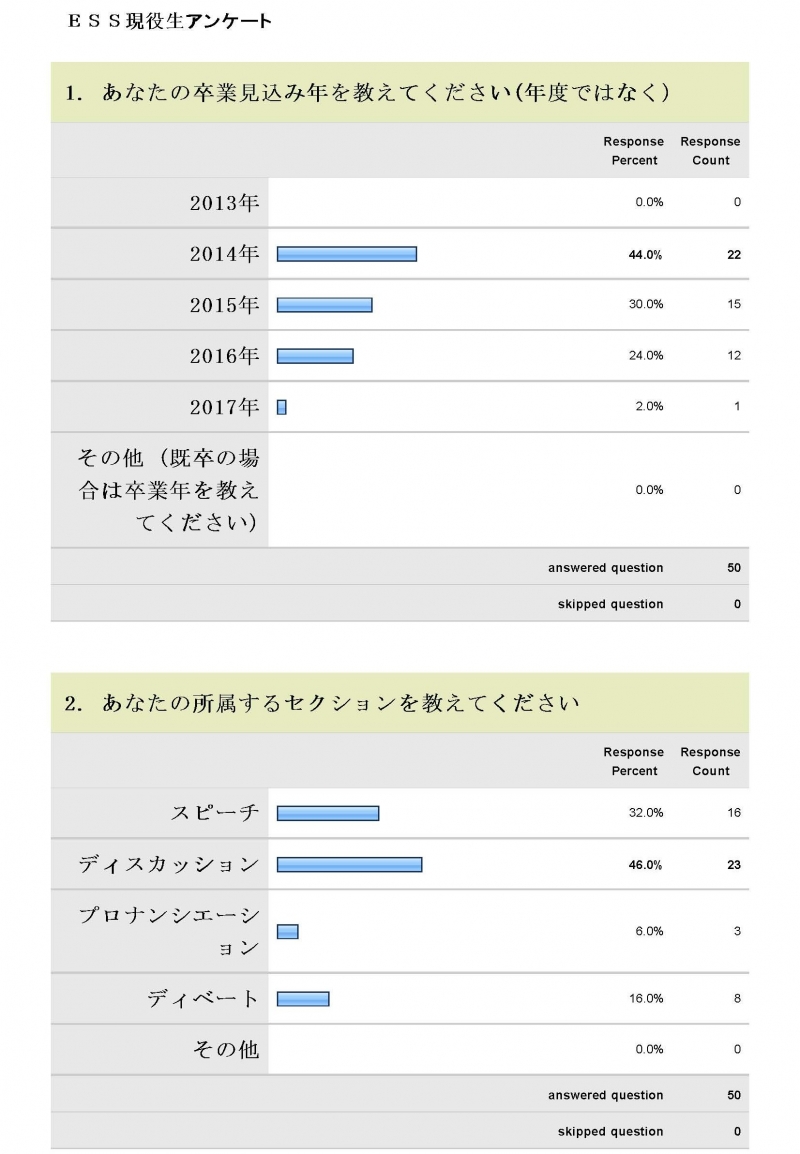800x1154 pixels.
Task: Click the その他 row in question 2
Action: [400, 1049]
